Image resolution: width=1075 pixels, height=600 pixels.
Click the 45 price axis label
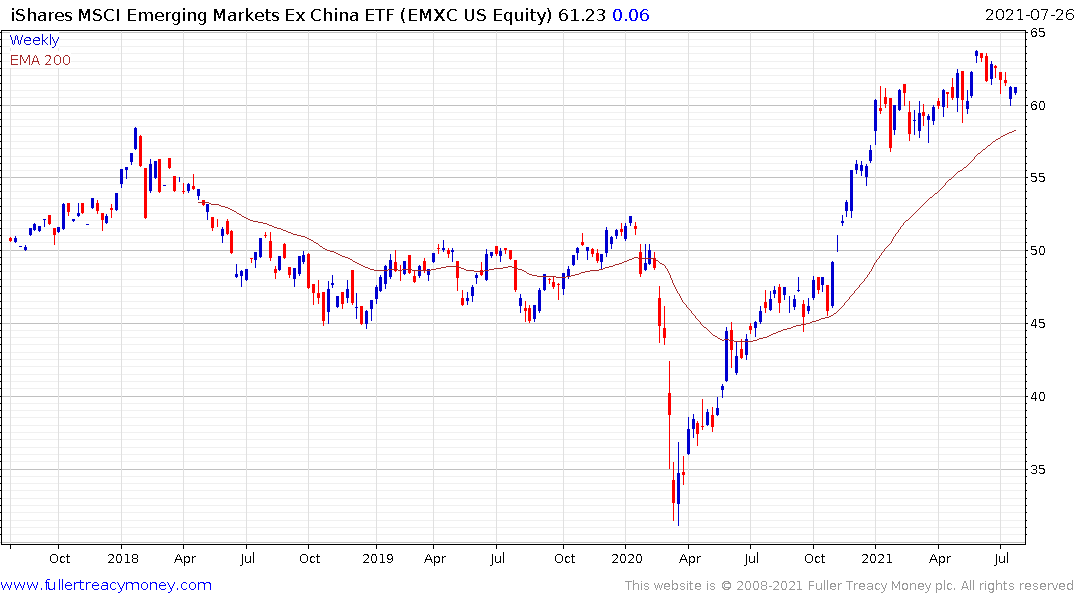click(1037, 324)
